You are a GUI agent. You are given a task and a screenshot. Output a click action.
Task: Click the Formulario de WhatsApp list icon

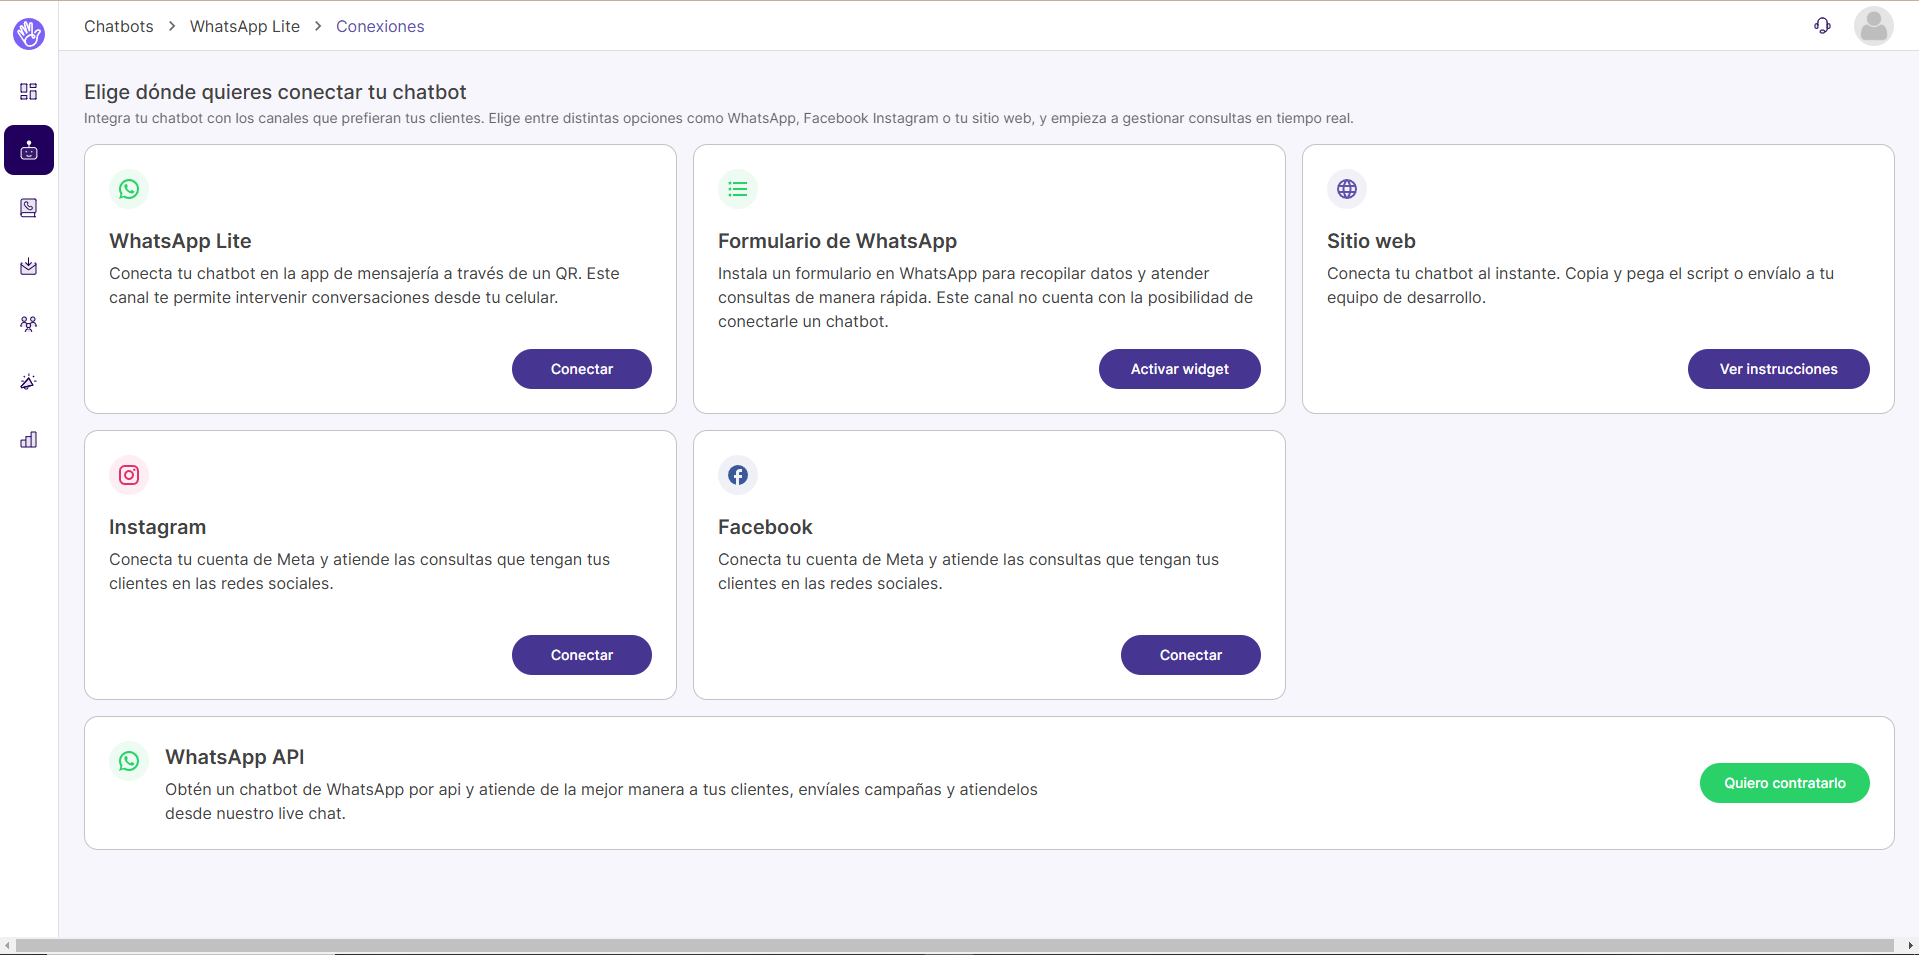(738, 189)
